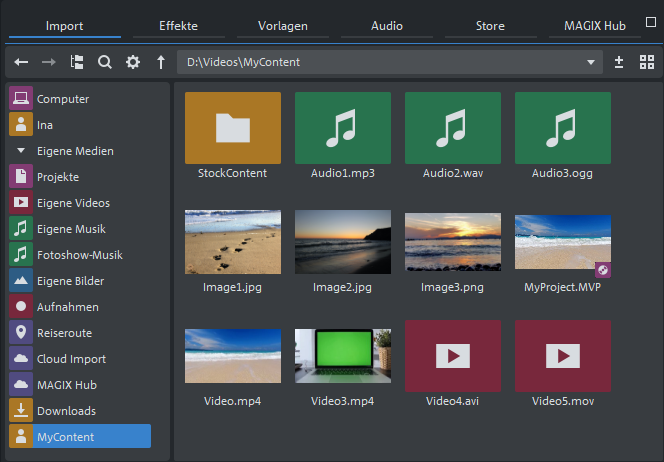Open Cloud Import in the sidebar
Screen dimensions: 664x462
pyautogui.click(x=71, y=359)
